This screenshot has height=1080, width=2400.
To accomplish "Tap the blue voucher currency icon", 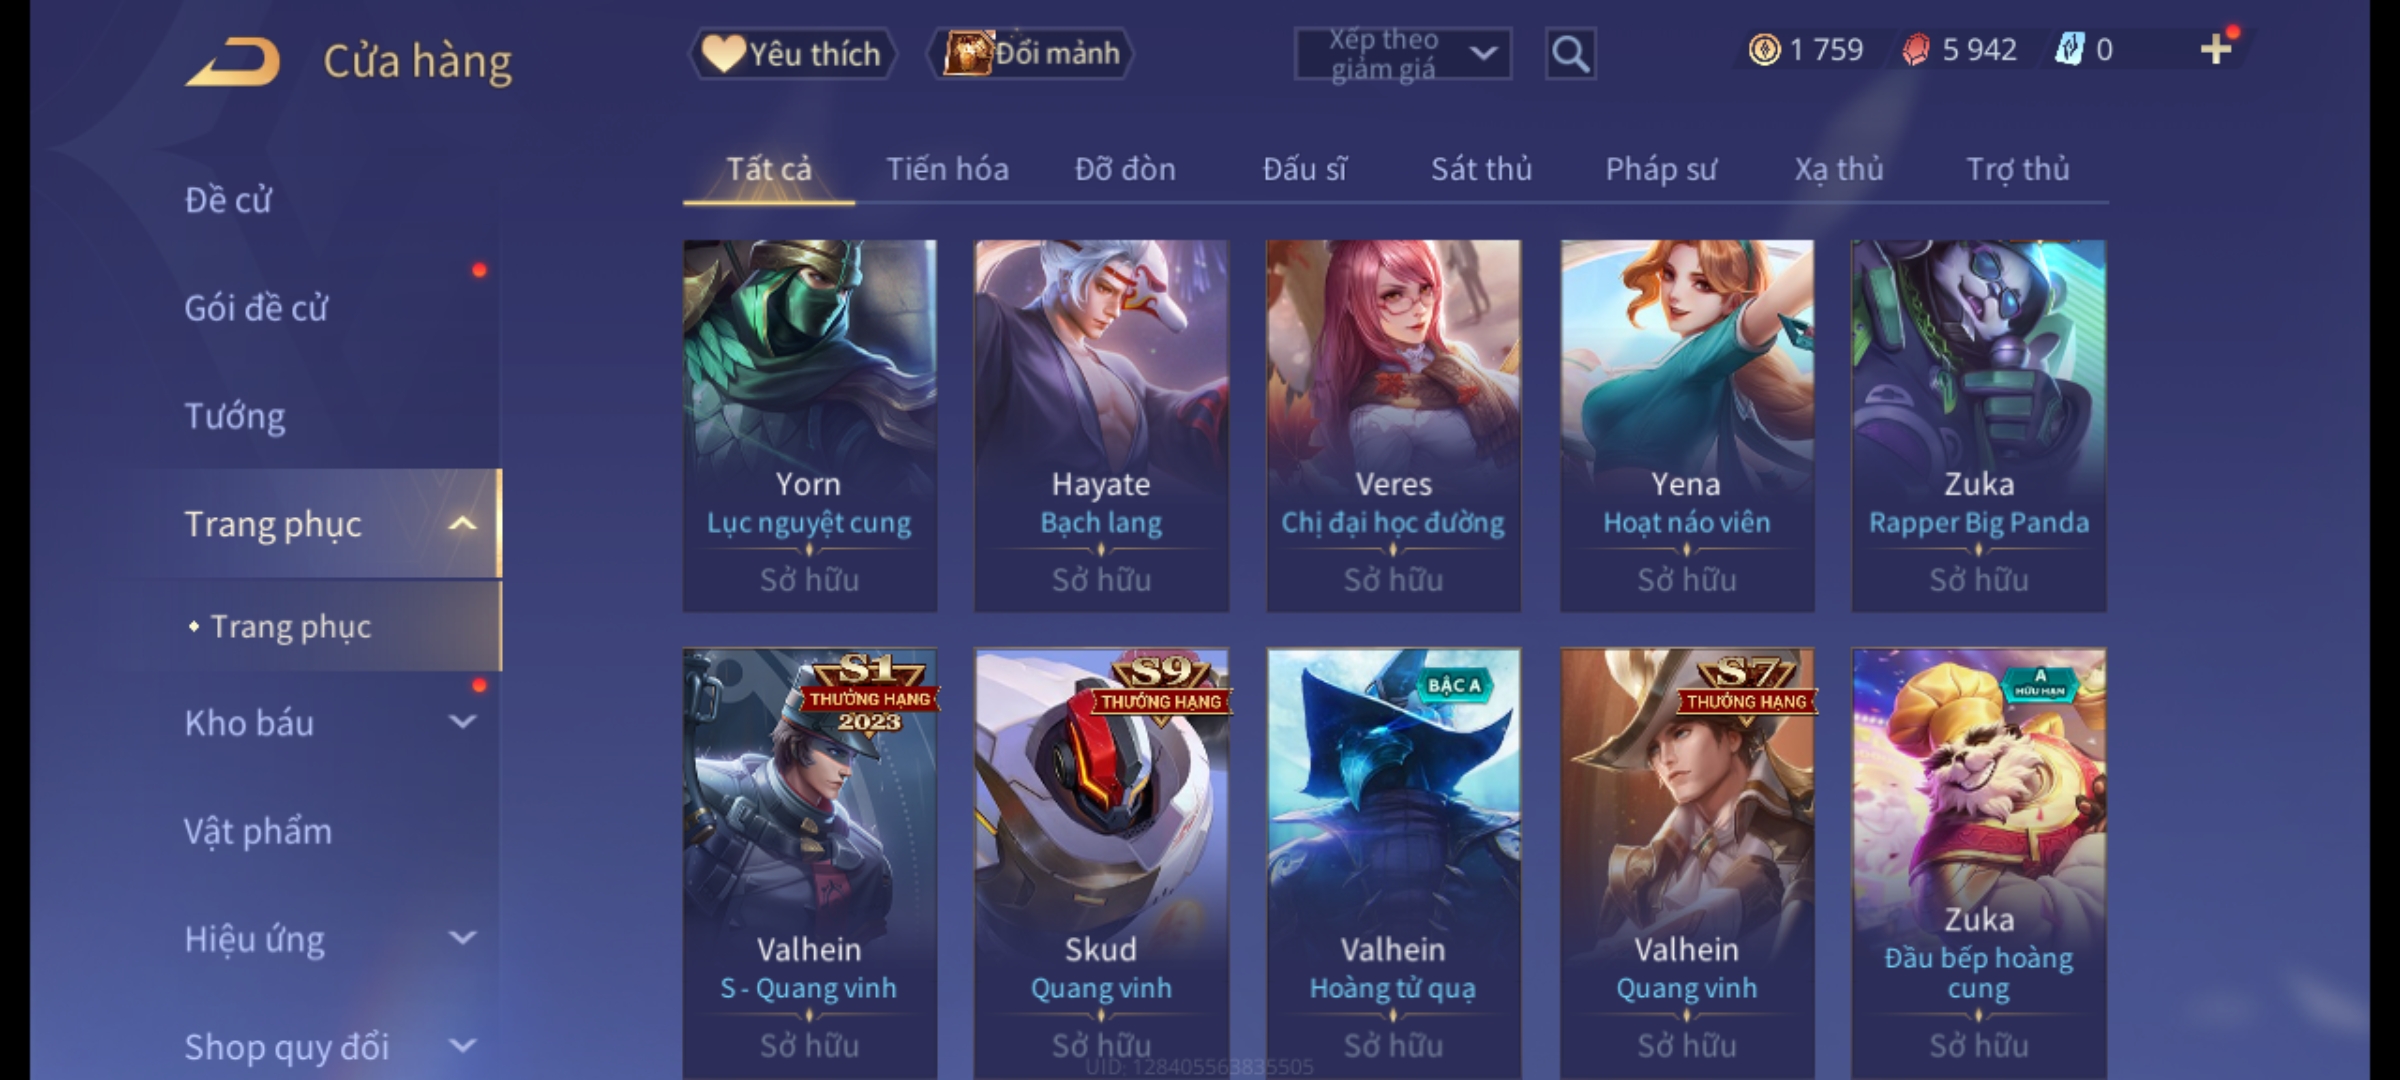I will pyautogui.click(x=2069, y=50).
